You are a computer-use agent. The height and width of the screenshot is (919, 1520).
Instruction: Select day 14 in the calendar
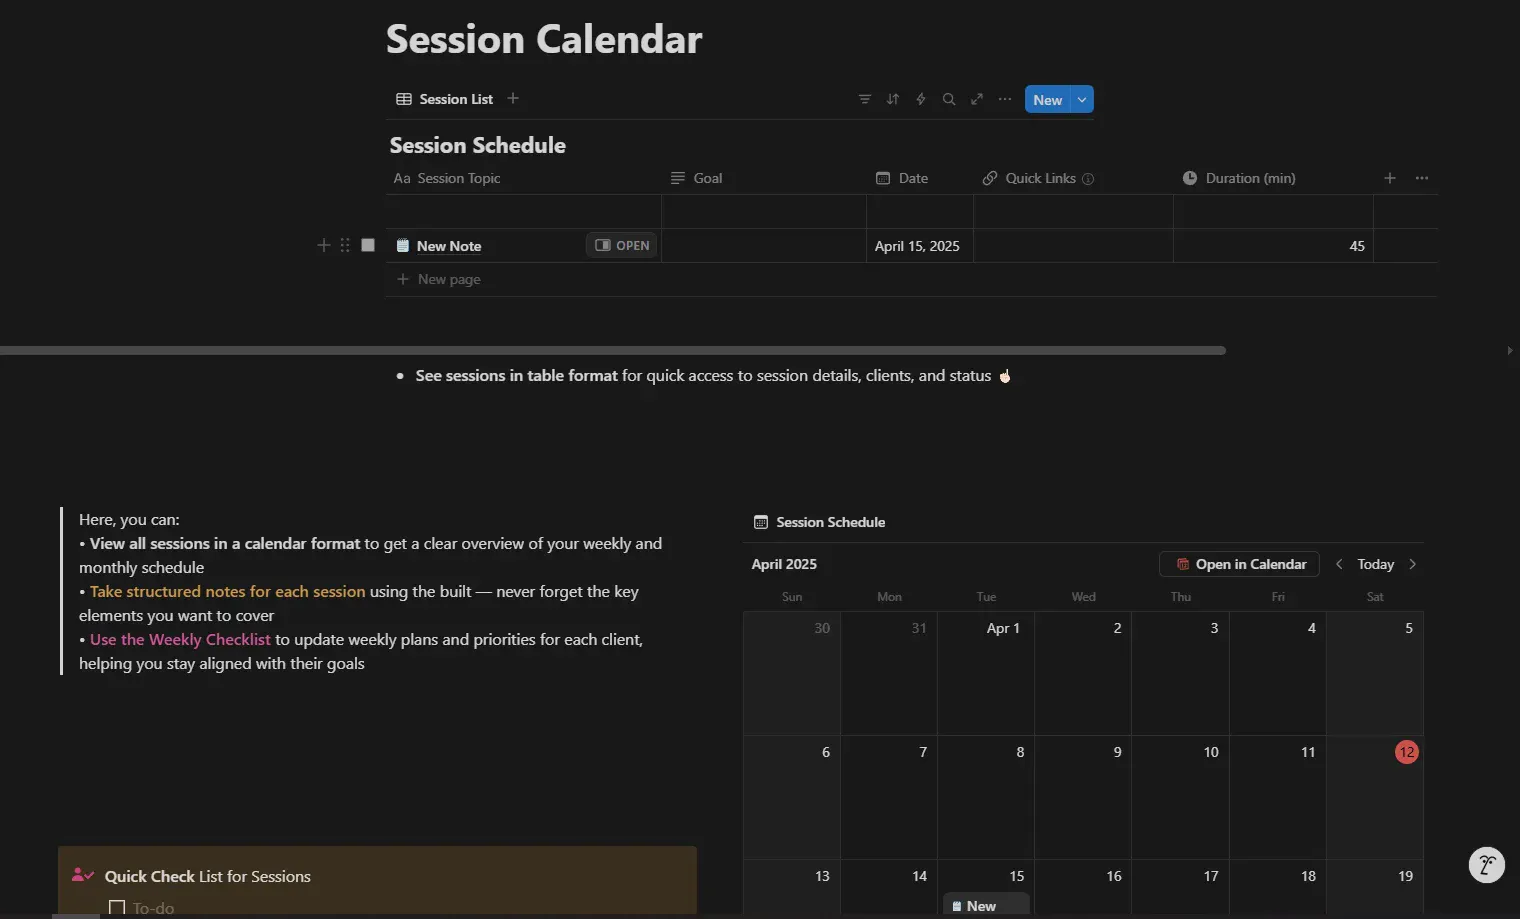tap(889, 888)
